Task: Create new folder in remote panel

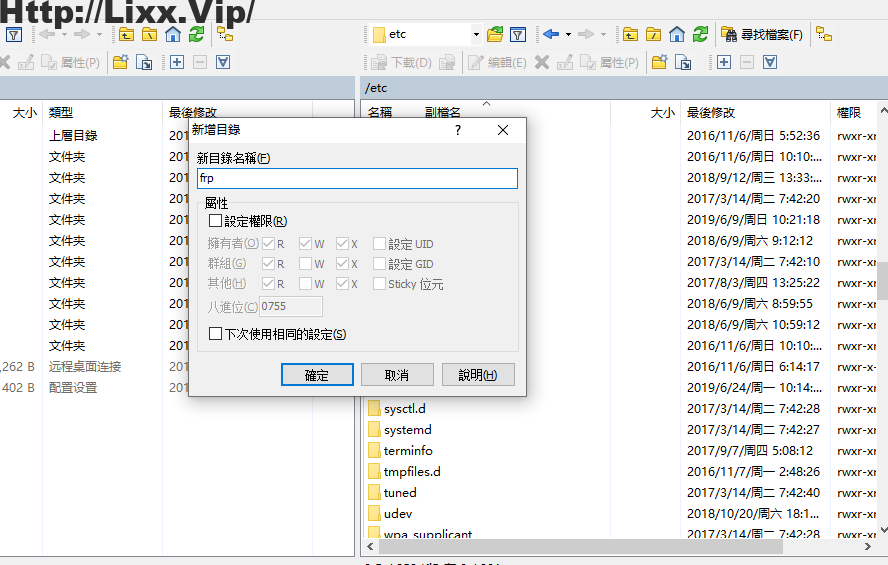Action: 659,62
